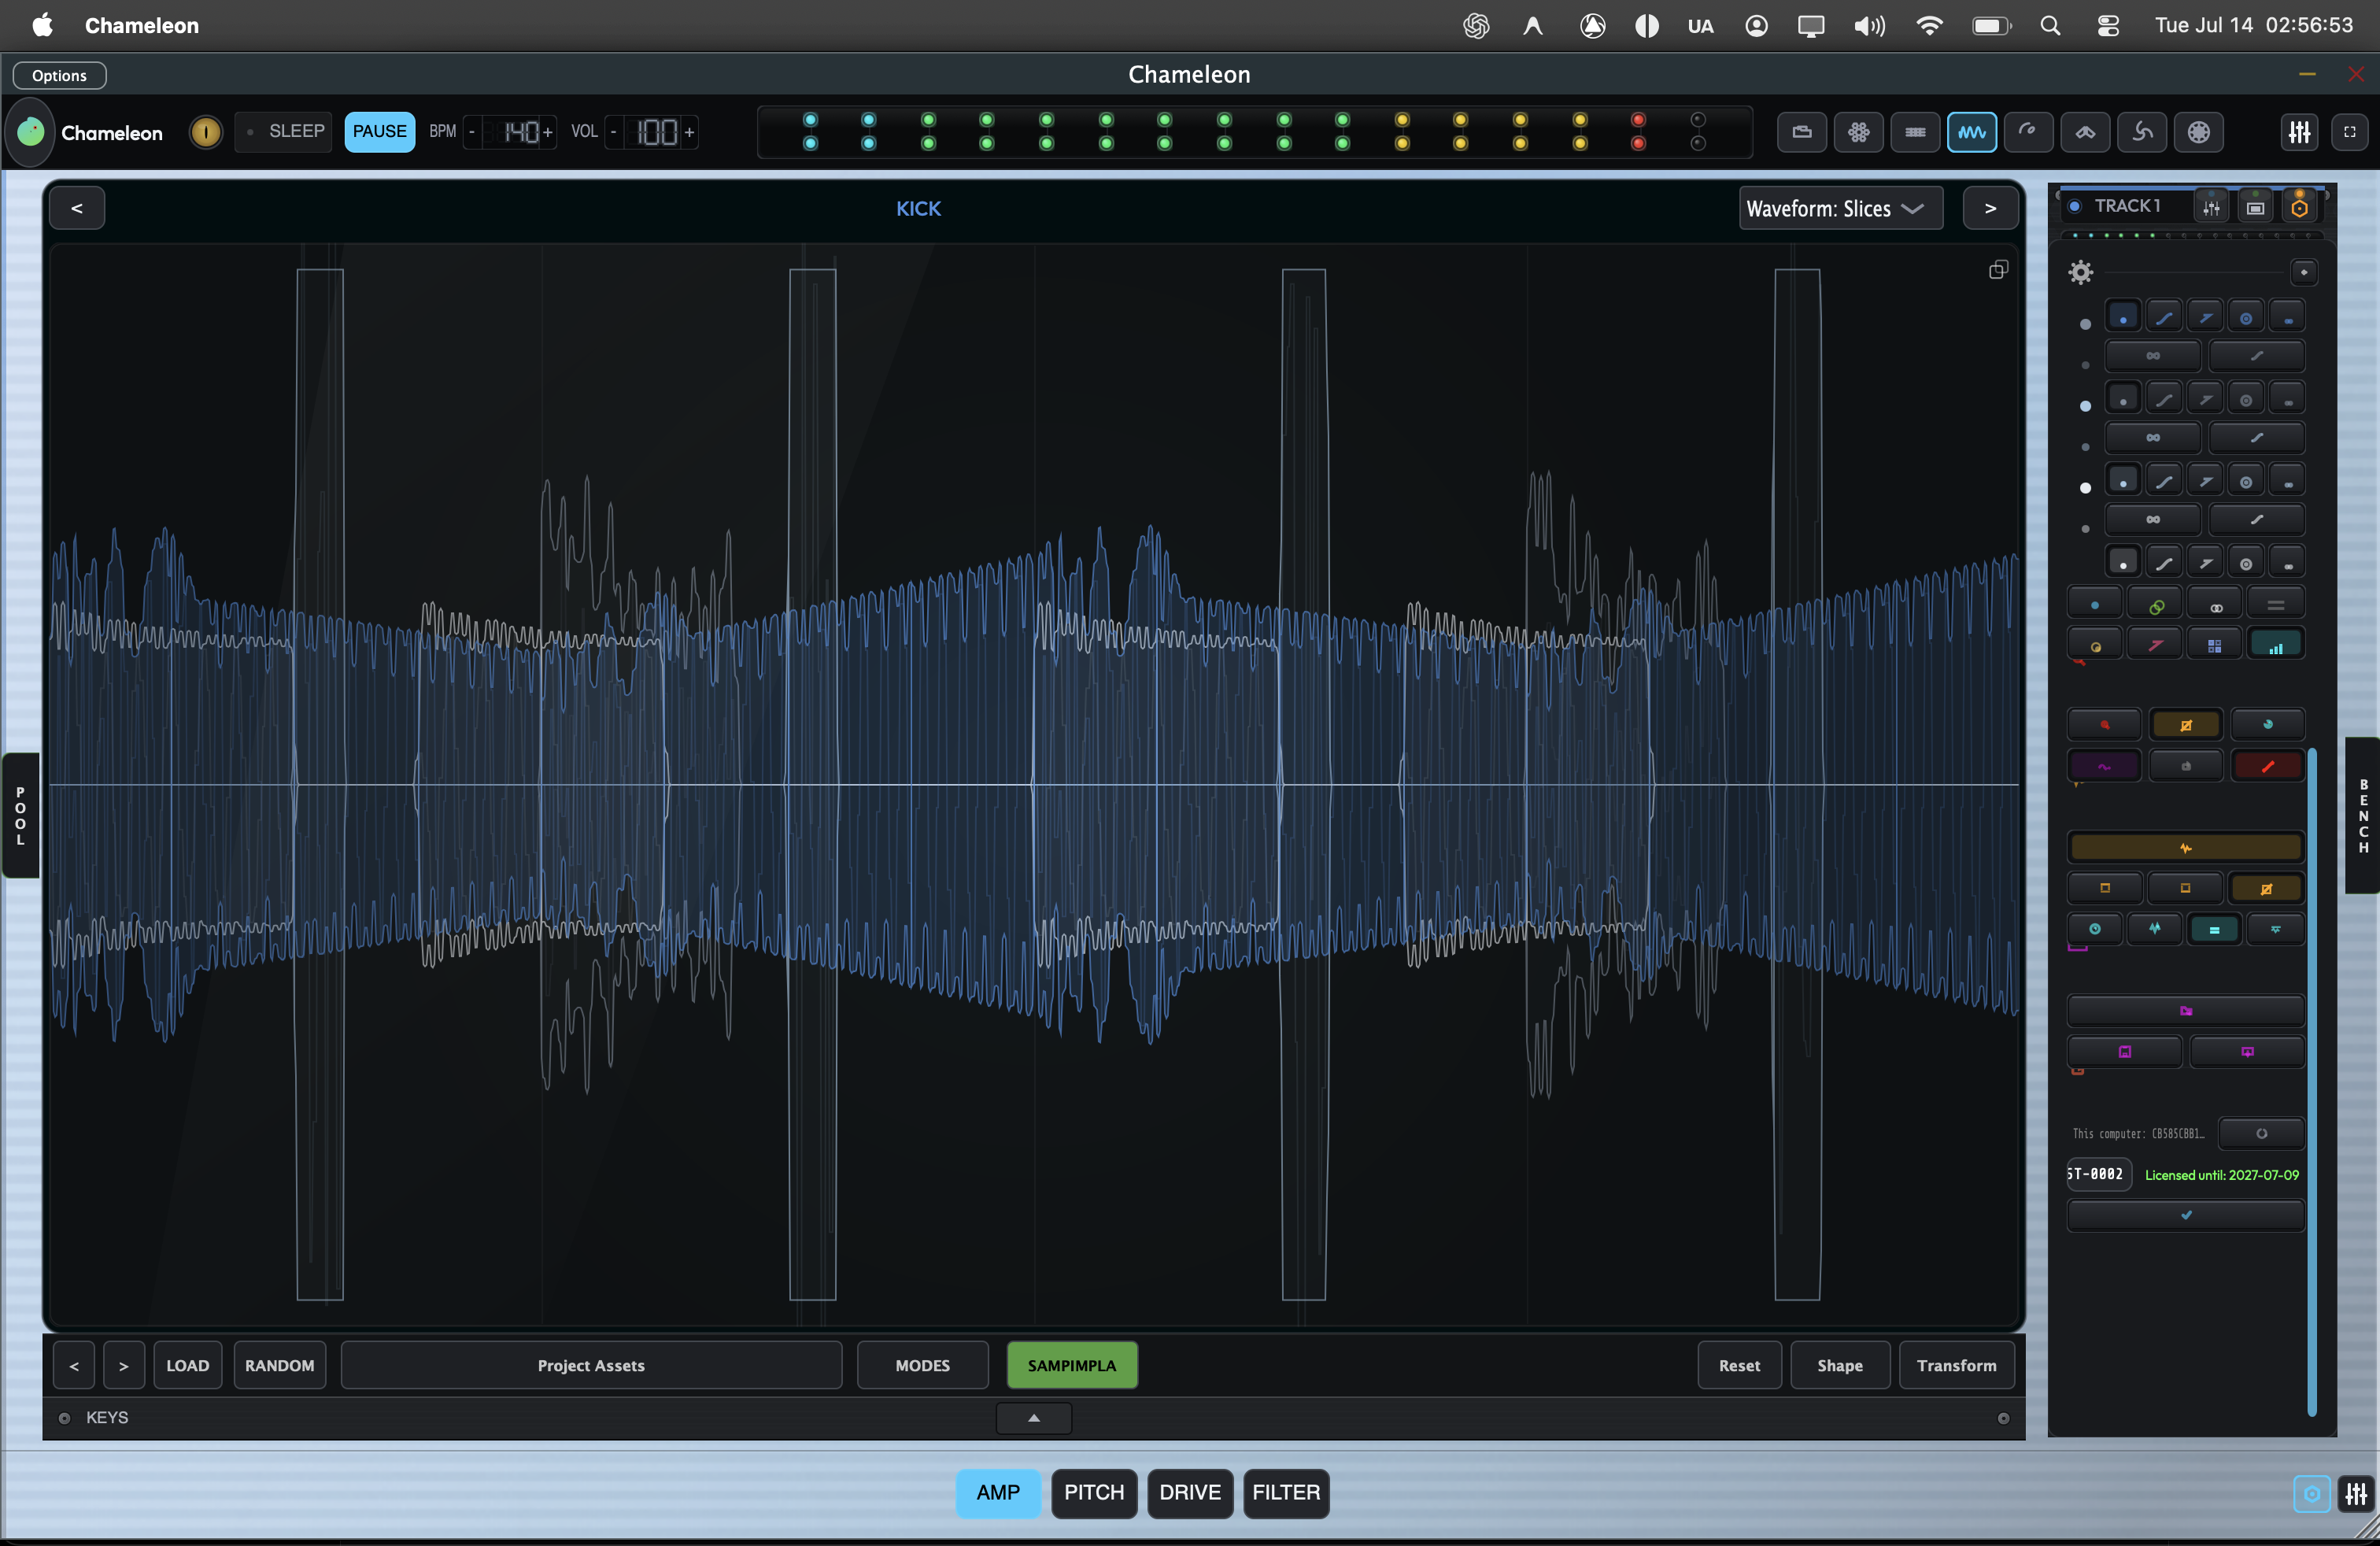The width and height of the screenshot is (2380, 1546).
Task: Toggle the small diamond button beside the gear
Action: [x=2303, y=272]
